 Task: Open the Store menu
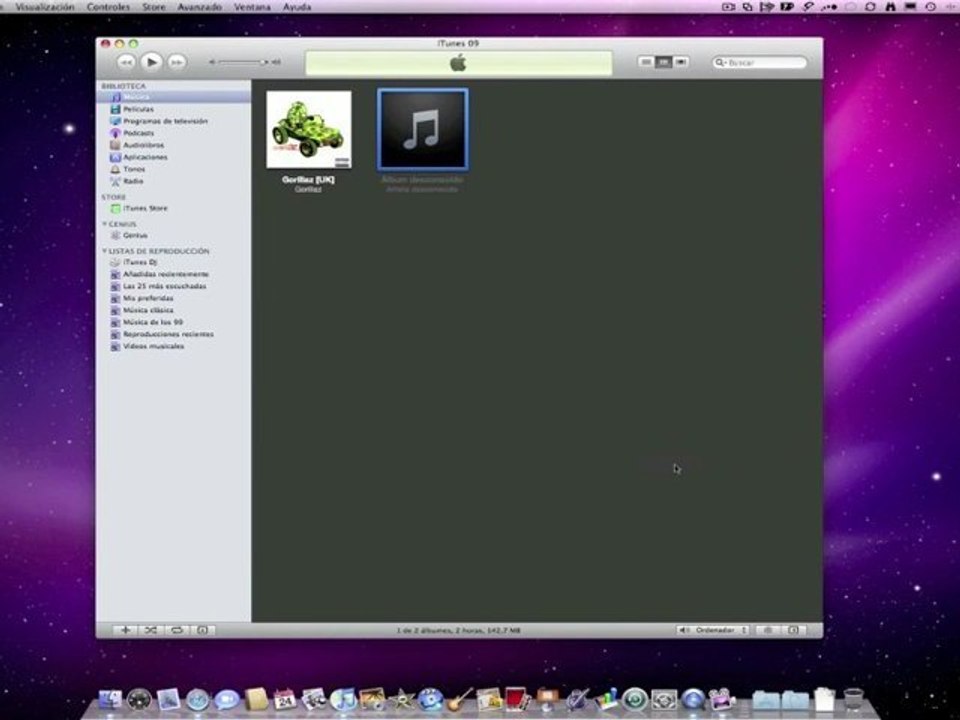click(x=154, y=7)
